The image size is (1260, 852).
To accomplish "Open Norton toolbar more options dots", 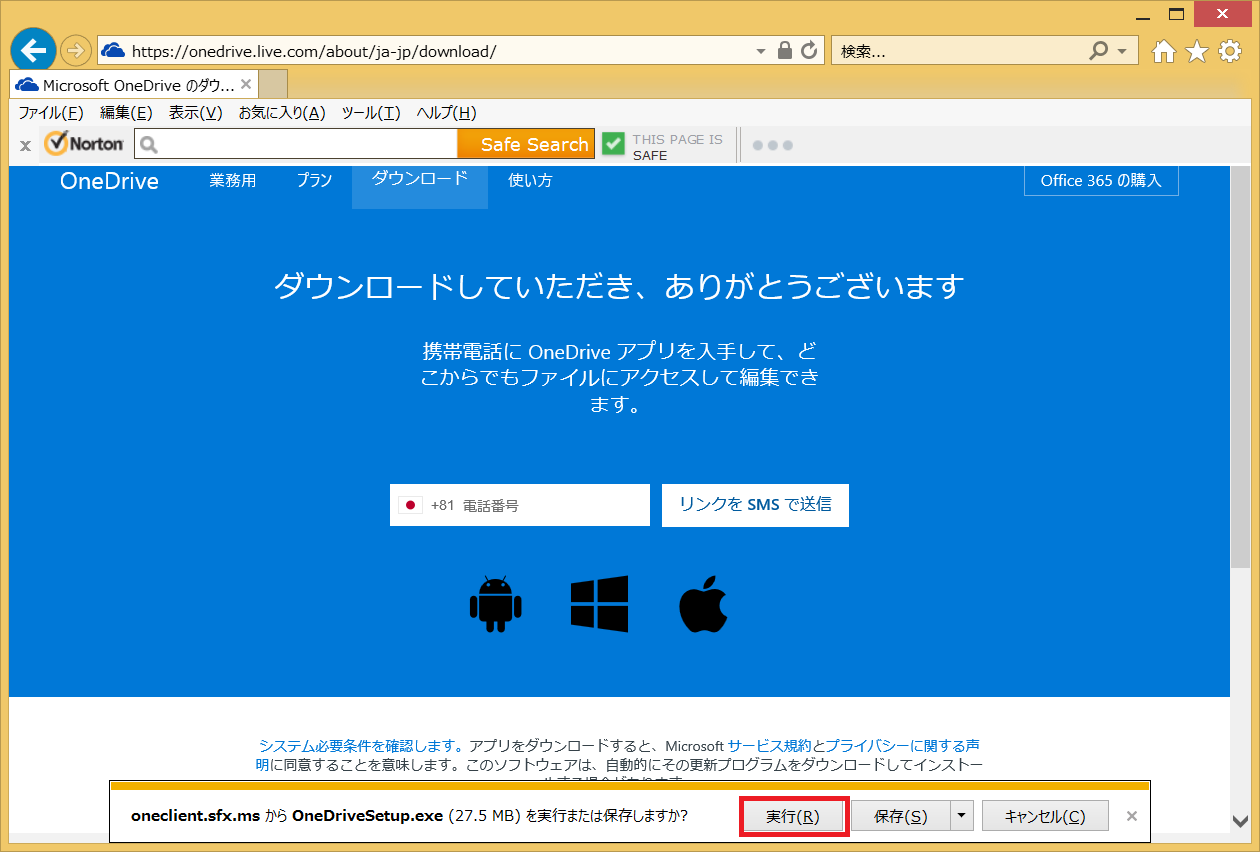I will (773, 145).
